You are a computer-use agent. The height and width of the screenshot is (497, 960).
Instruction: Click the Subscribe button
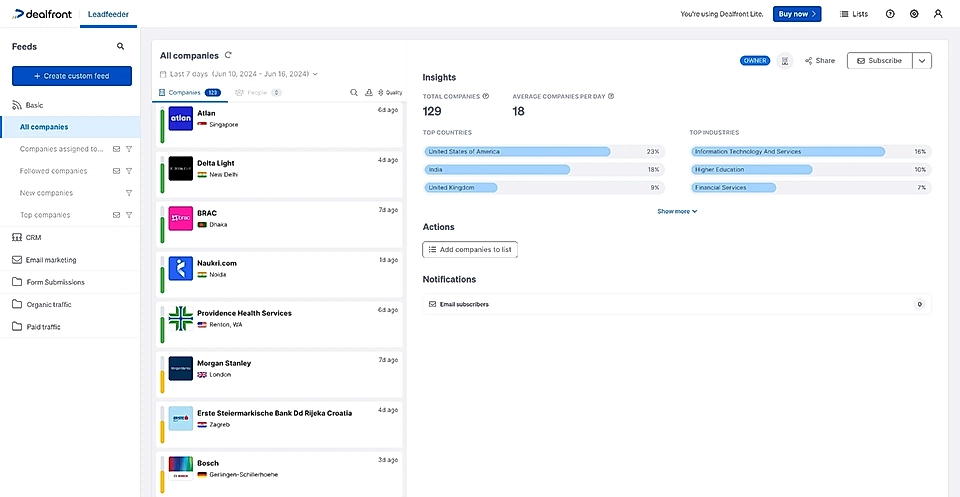(x=880, y=61)
